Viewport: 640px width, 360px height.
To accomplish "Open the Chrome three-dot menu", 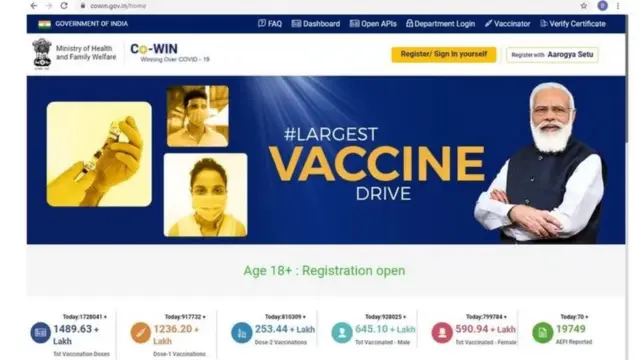I will click(x=618, y=6).
